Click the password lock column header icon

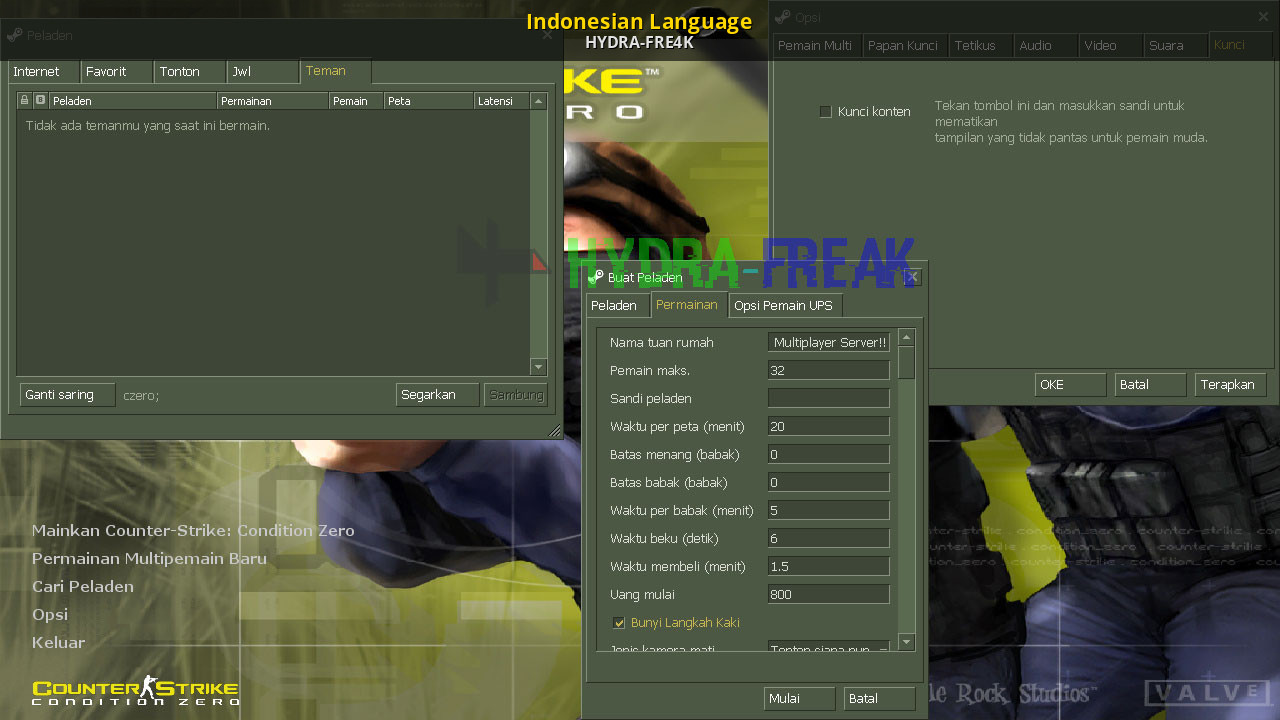[x=24, y=100]
